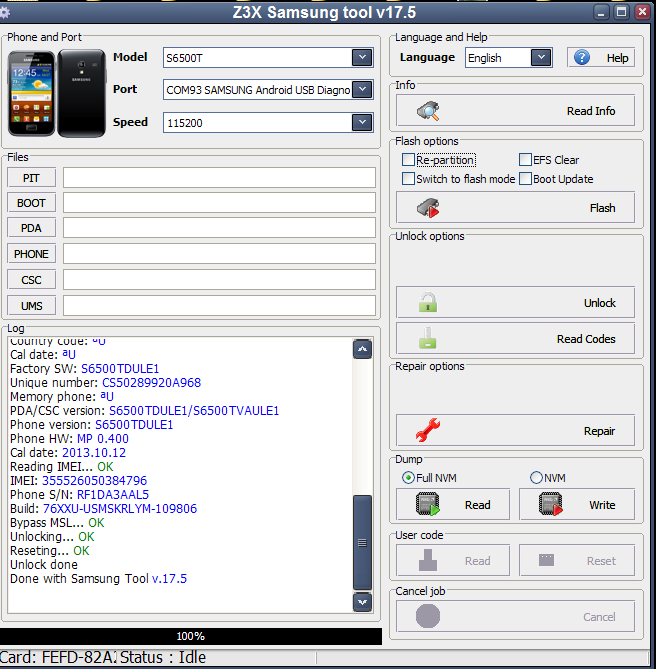Tick the Boot Update checkbox

pyautogui.click(x=525, y=178)
